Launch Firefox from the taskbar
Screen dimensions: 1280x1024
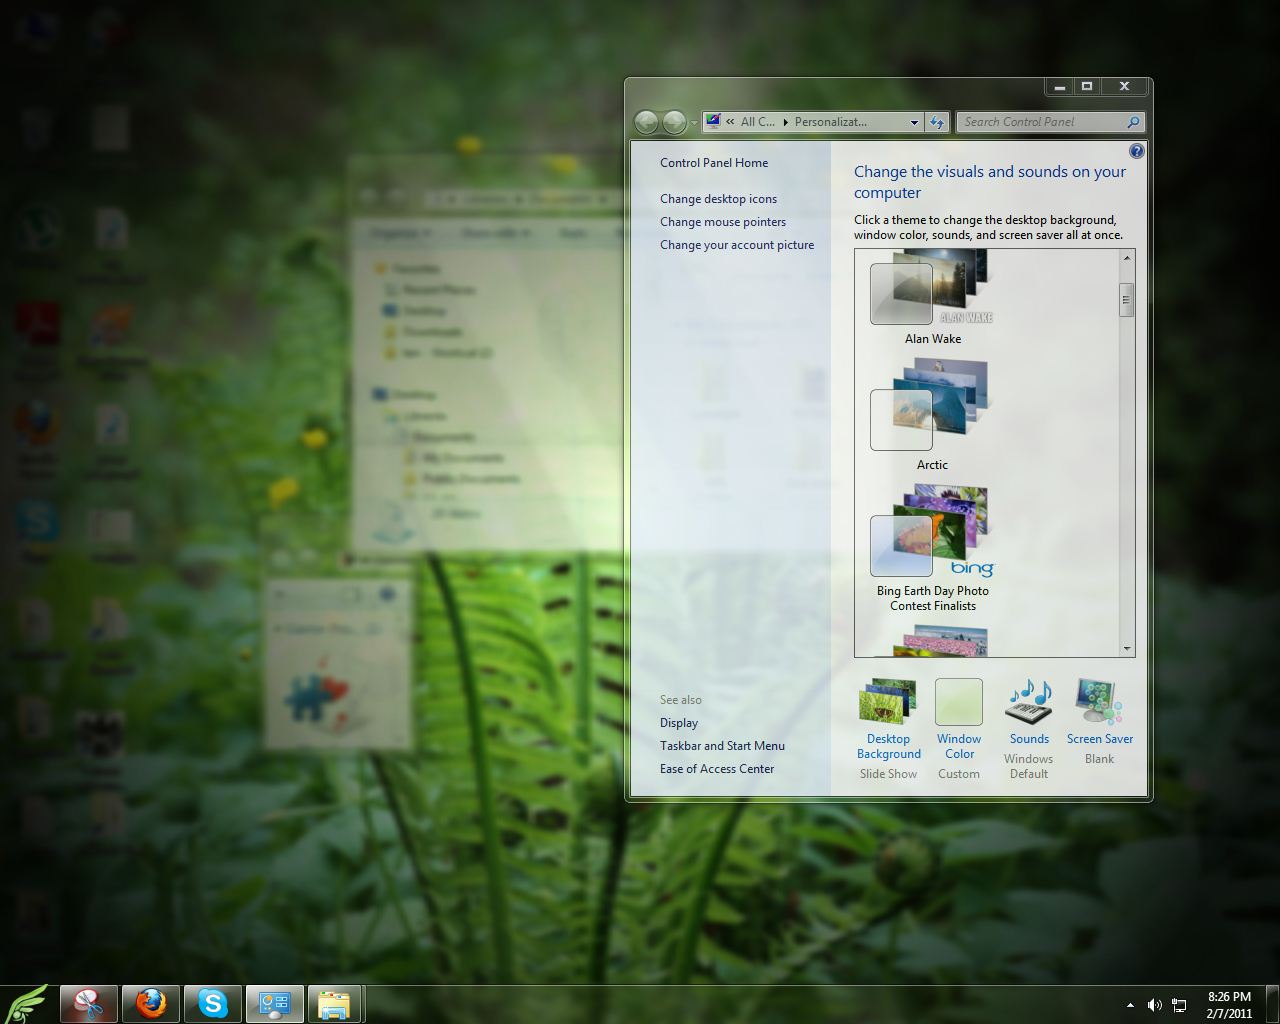(x=151, y=1003)
